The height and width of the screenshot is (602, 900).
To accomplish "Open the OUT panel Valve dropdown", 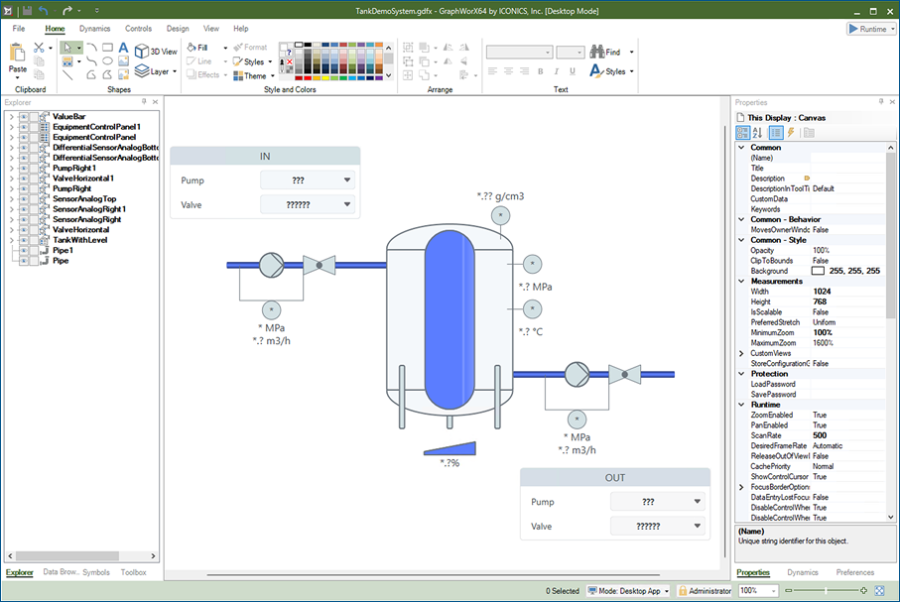I will click(x=697, y=526).
